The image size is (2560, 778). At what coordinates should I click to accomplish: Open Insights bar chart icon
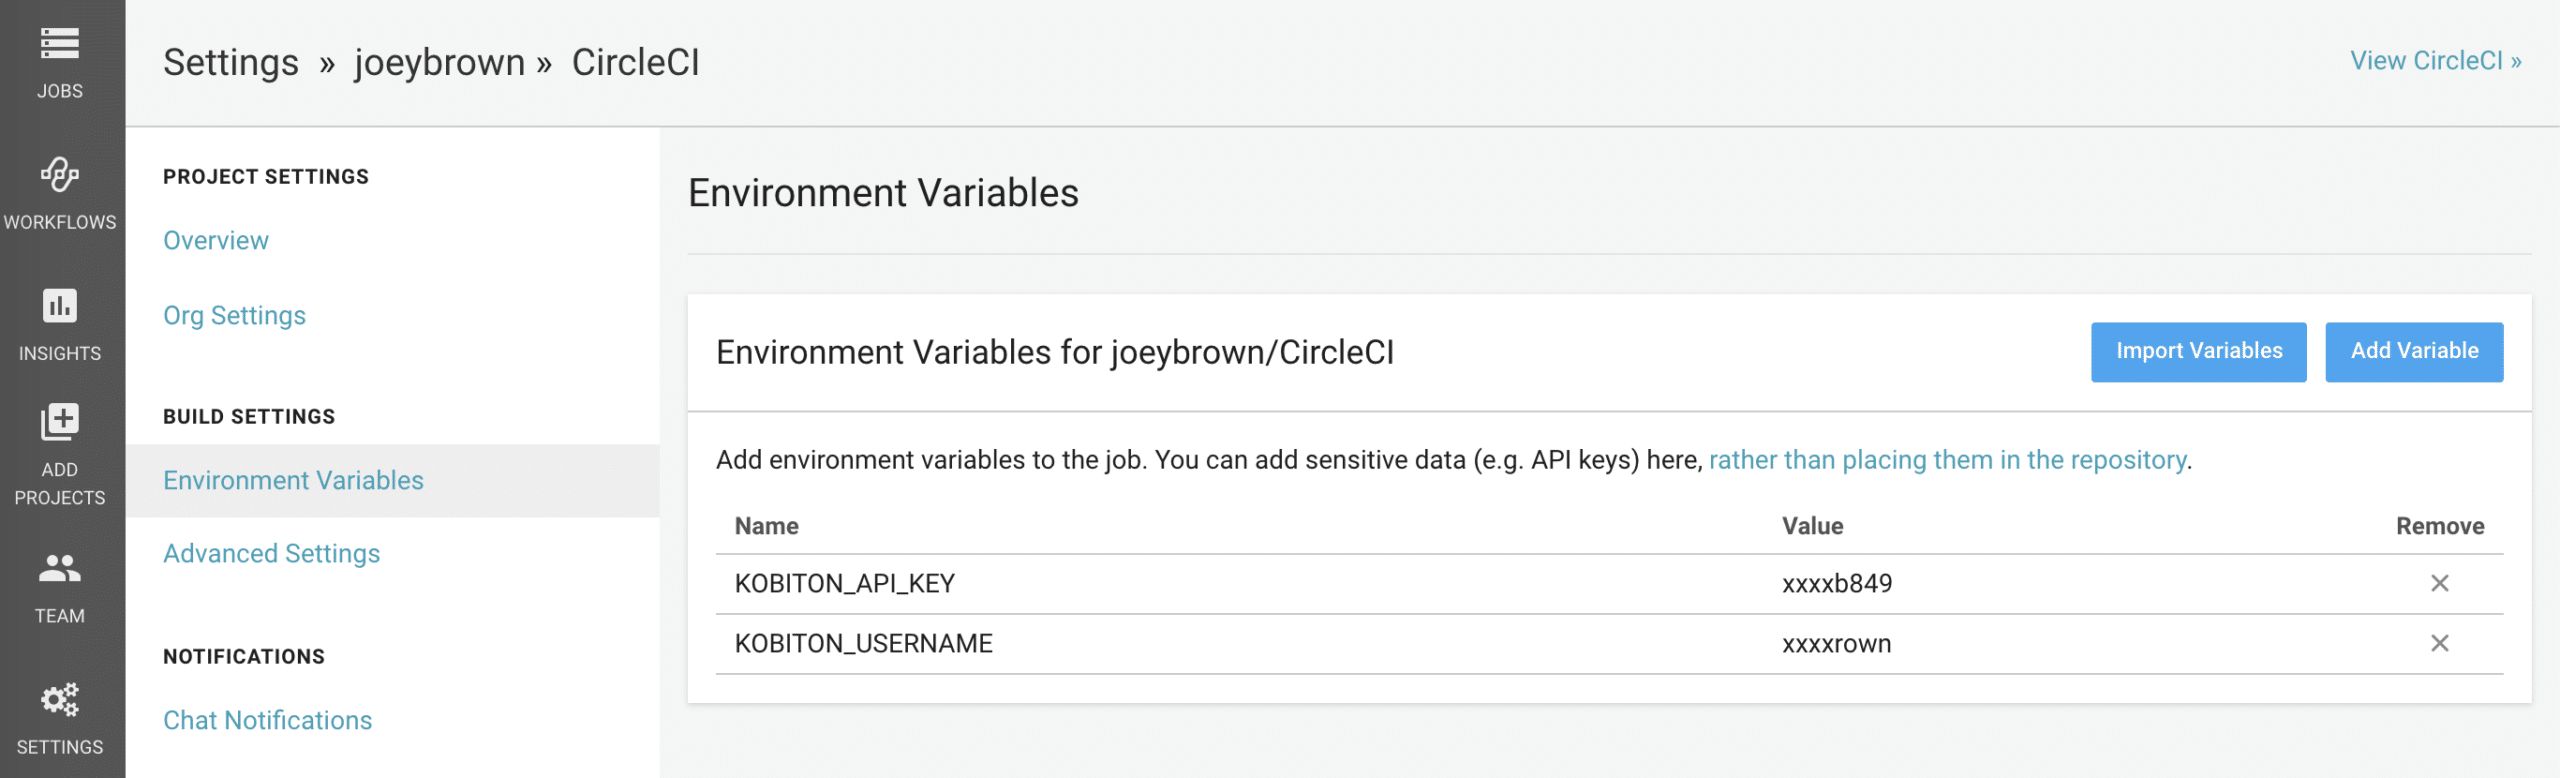pos(60,306)
